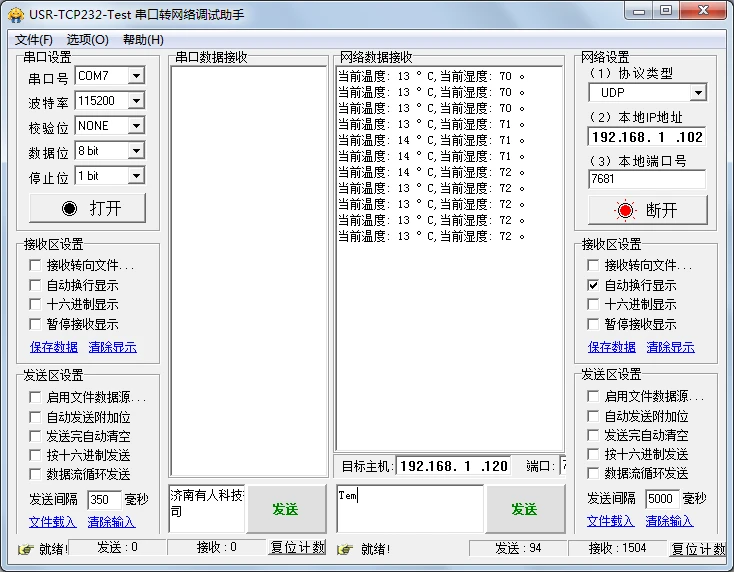Uncheck network 自动换行显示 checkbox
This screenshot has height=572, width=734.
point(593,285)
